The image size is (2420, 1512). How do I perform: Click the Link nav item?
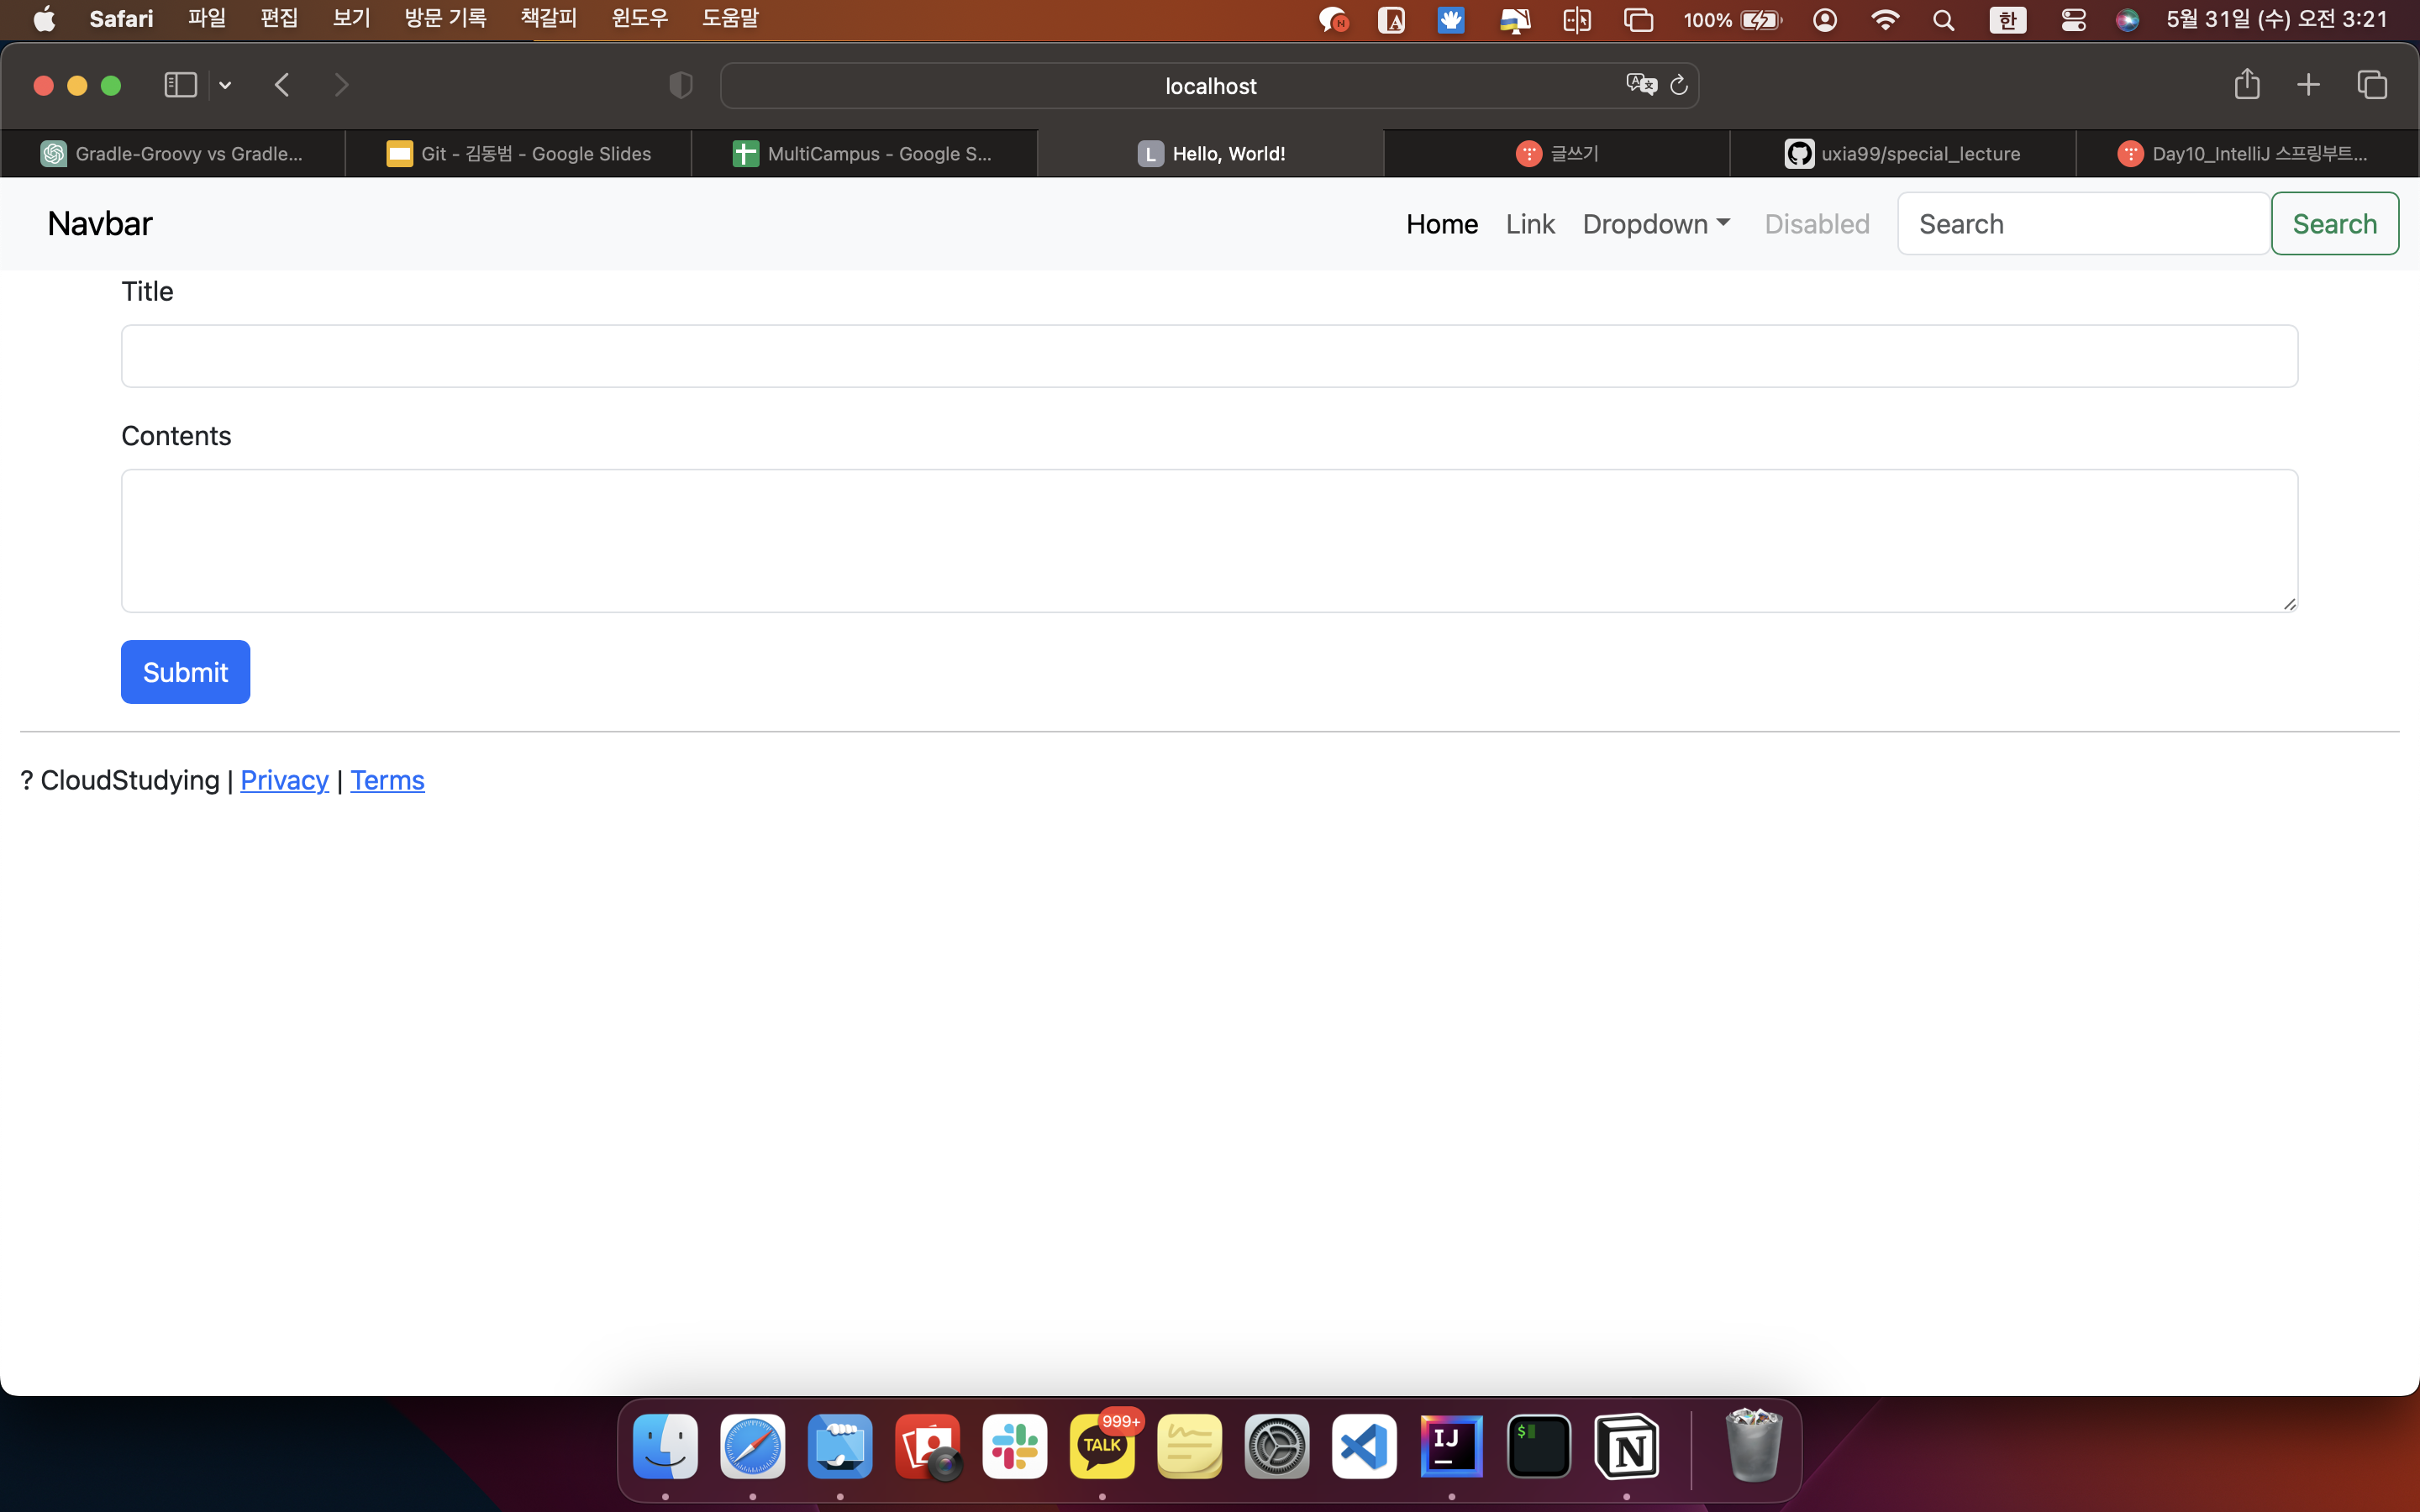point(1530,224)
